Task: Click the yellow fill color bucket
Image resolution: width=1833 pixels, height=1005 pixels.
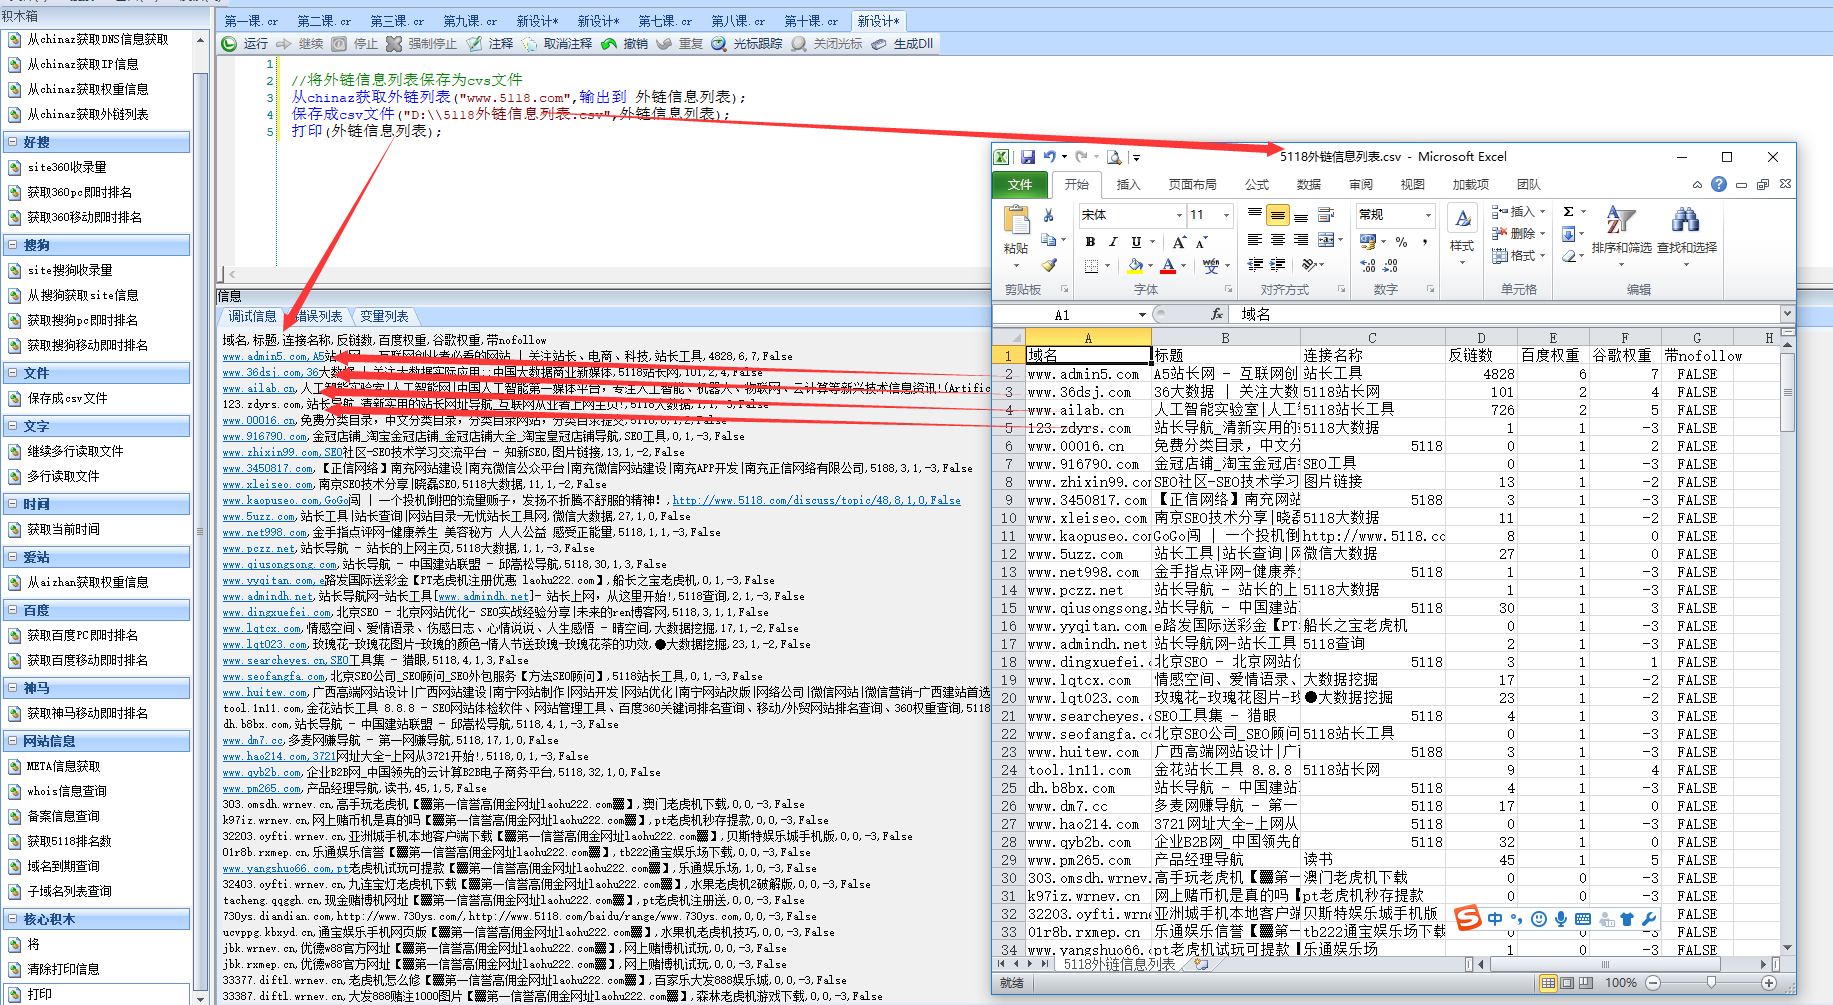Action: [1135, 265]
